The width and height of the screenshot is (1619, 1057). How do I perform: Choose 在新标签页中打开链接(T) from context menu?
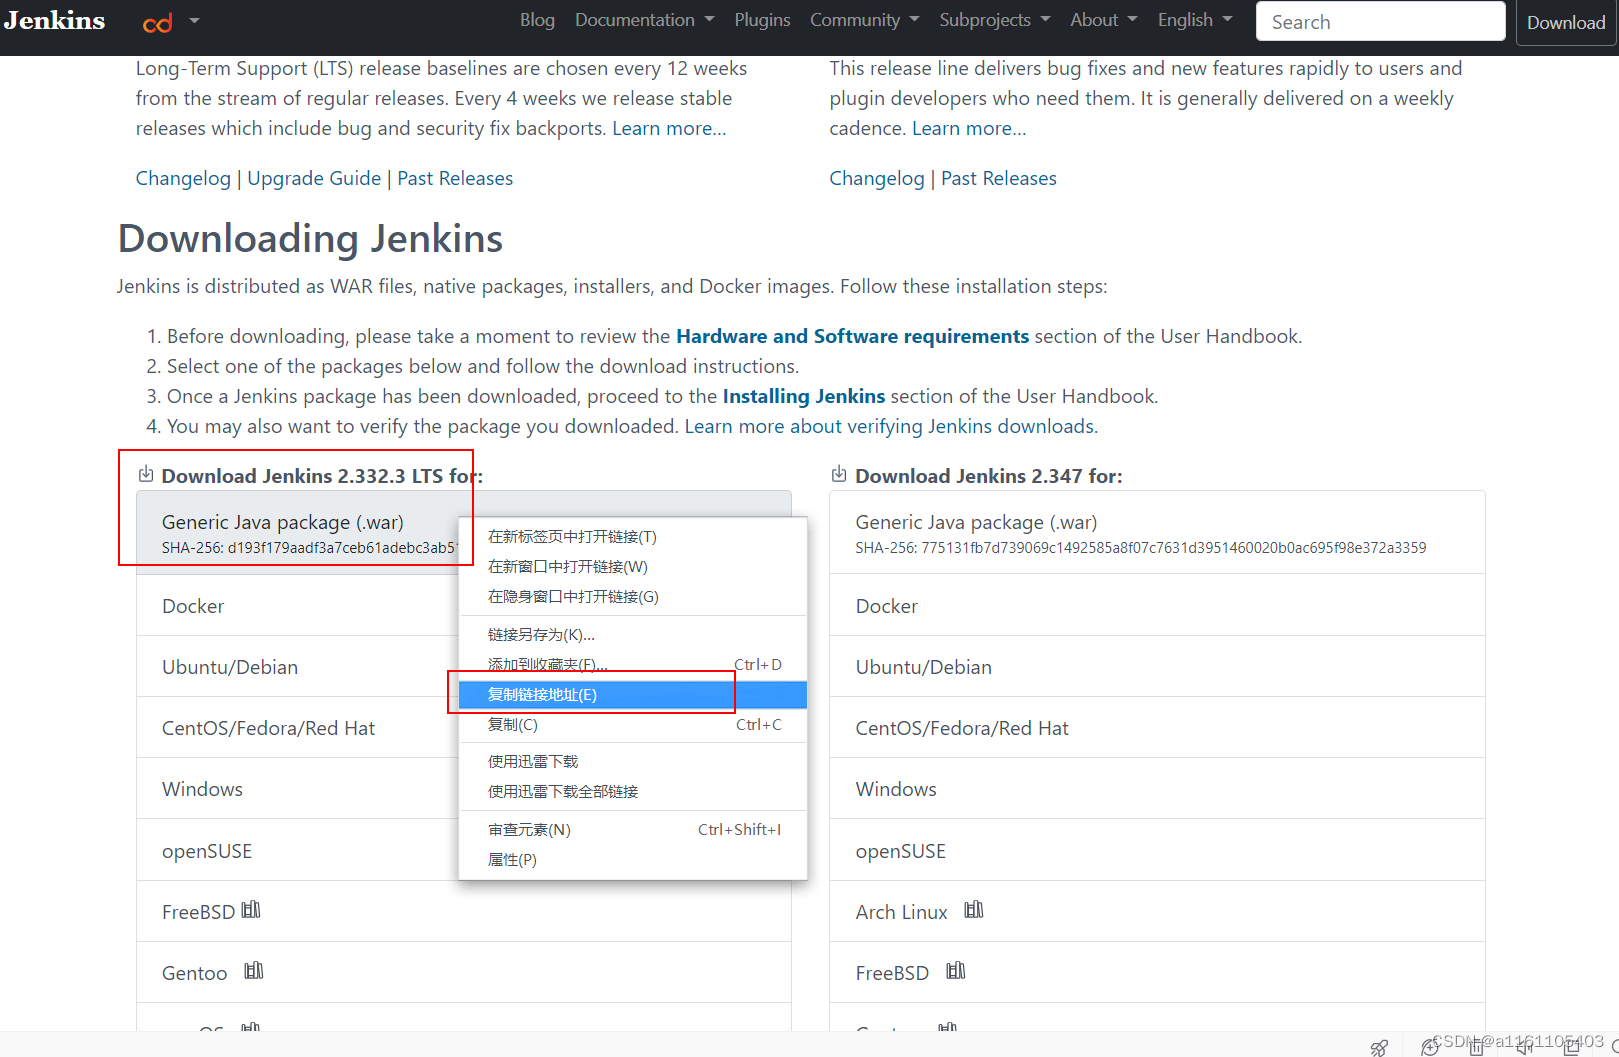tap(633, 536)
